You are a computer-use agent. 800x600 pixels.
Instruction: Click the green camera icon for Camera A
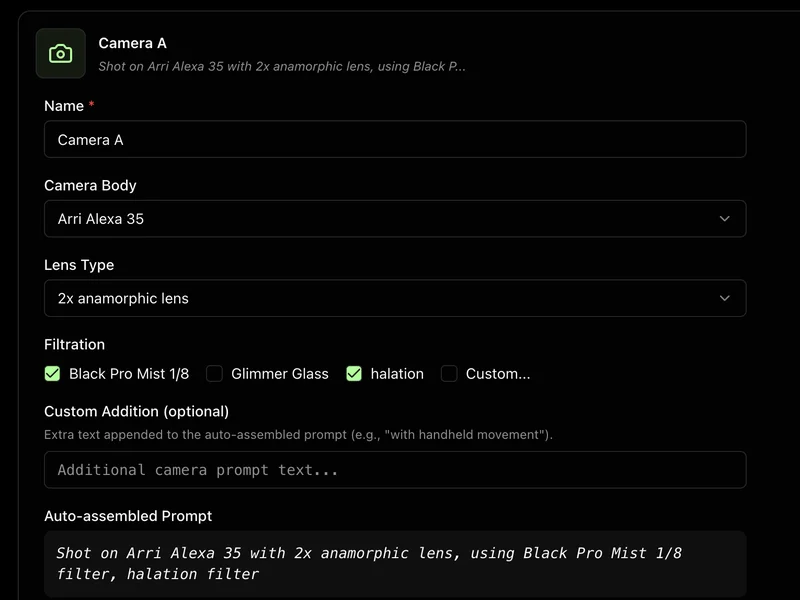tap(60, 54)
